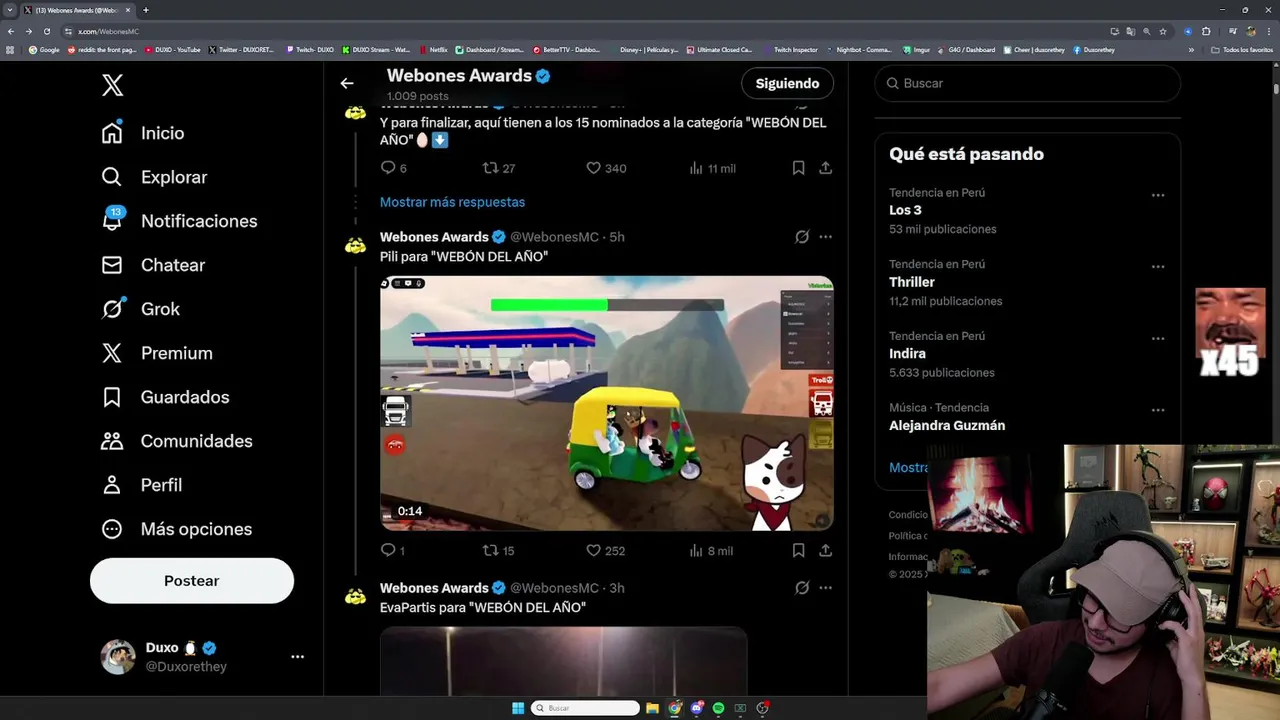Open Chatear messages section
The image size is (1280, 720).
coord(152,265)
